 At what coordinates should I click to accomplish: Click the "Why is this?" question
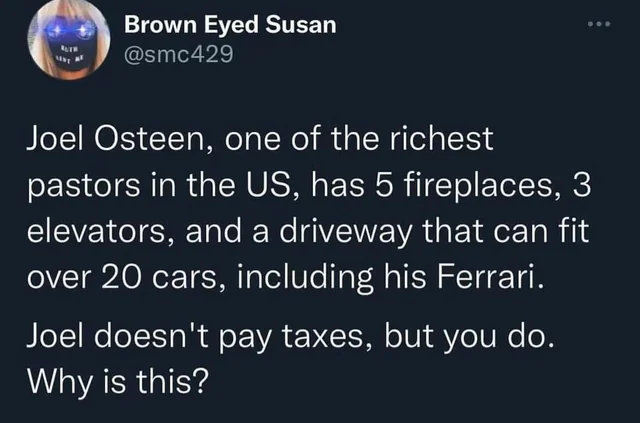point(118,381)
